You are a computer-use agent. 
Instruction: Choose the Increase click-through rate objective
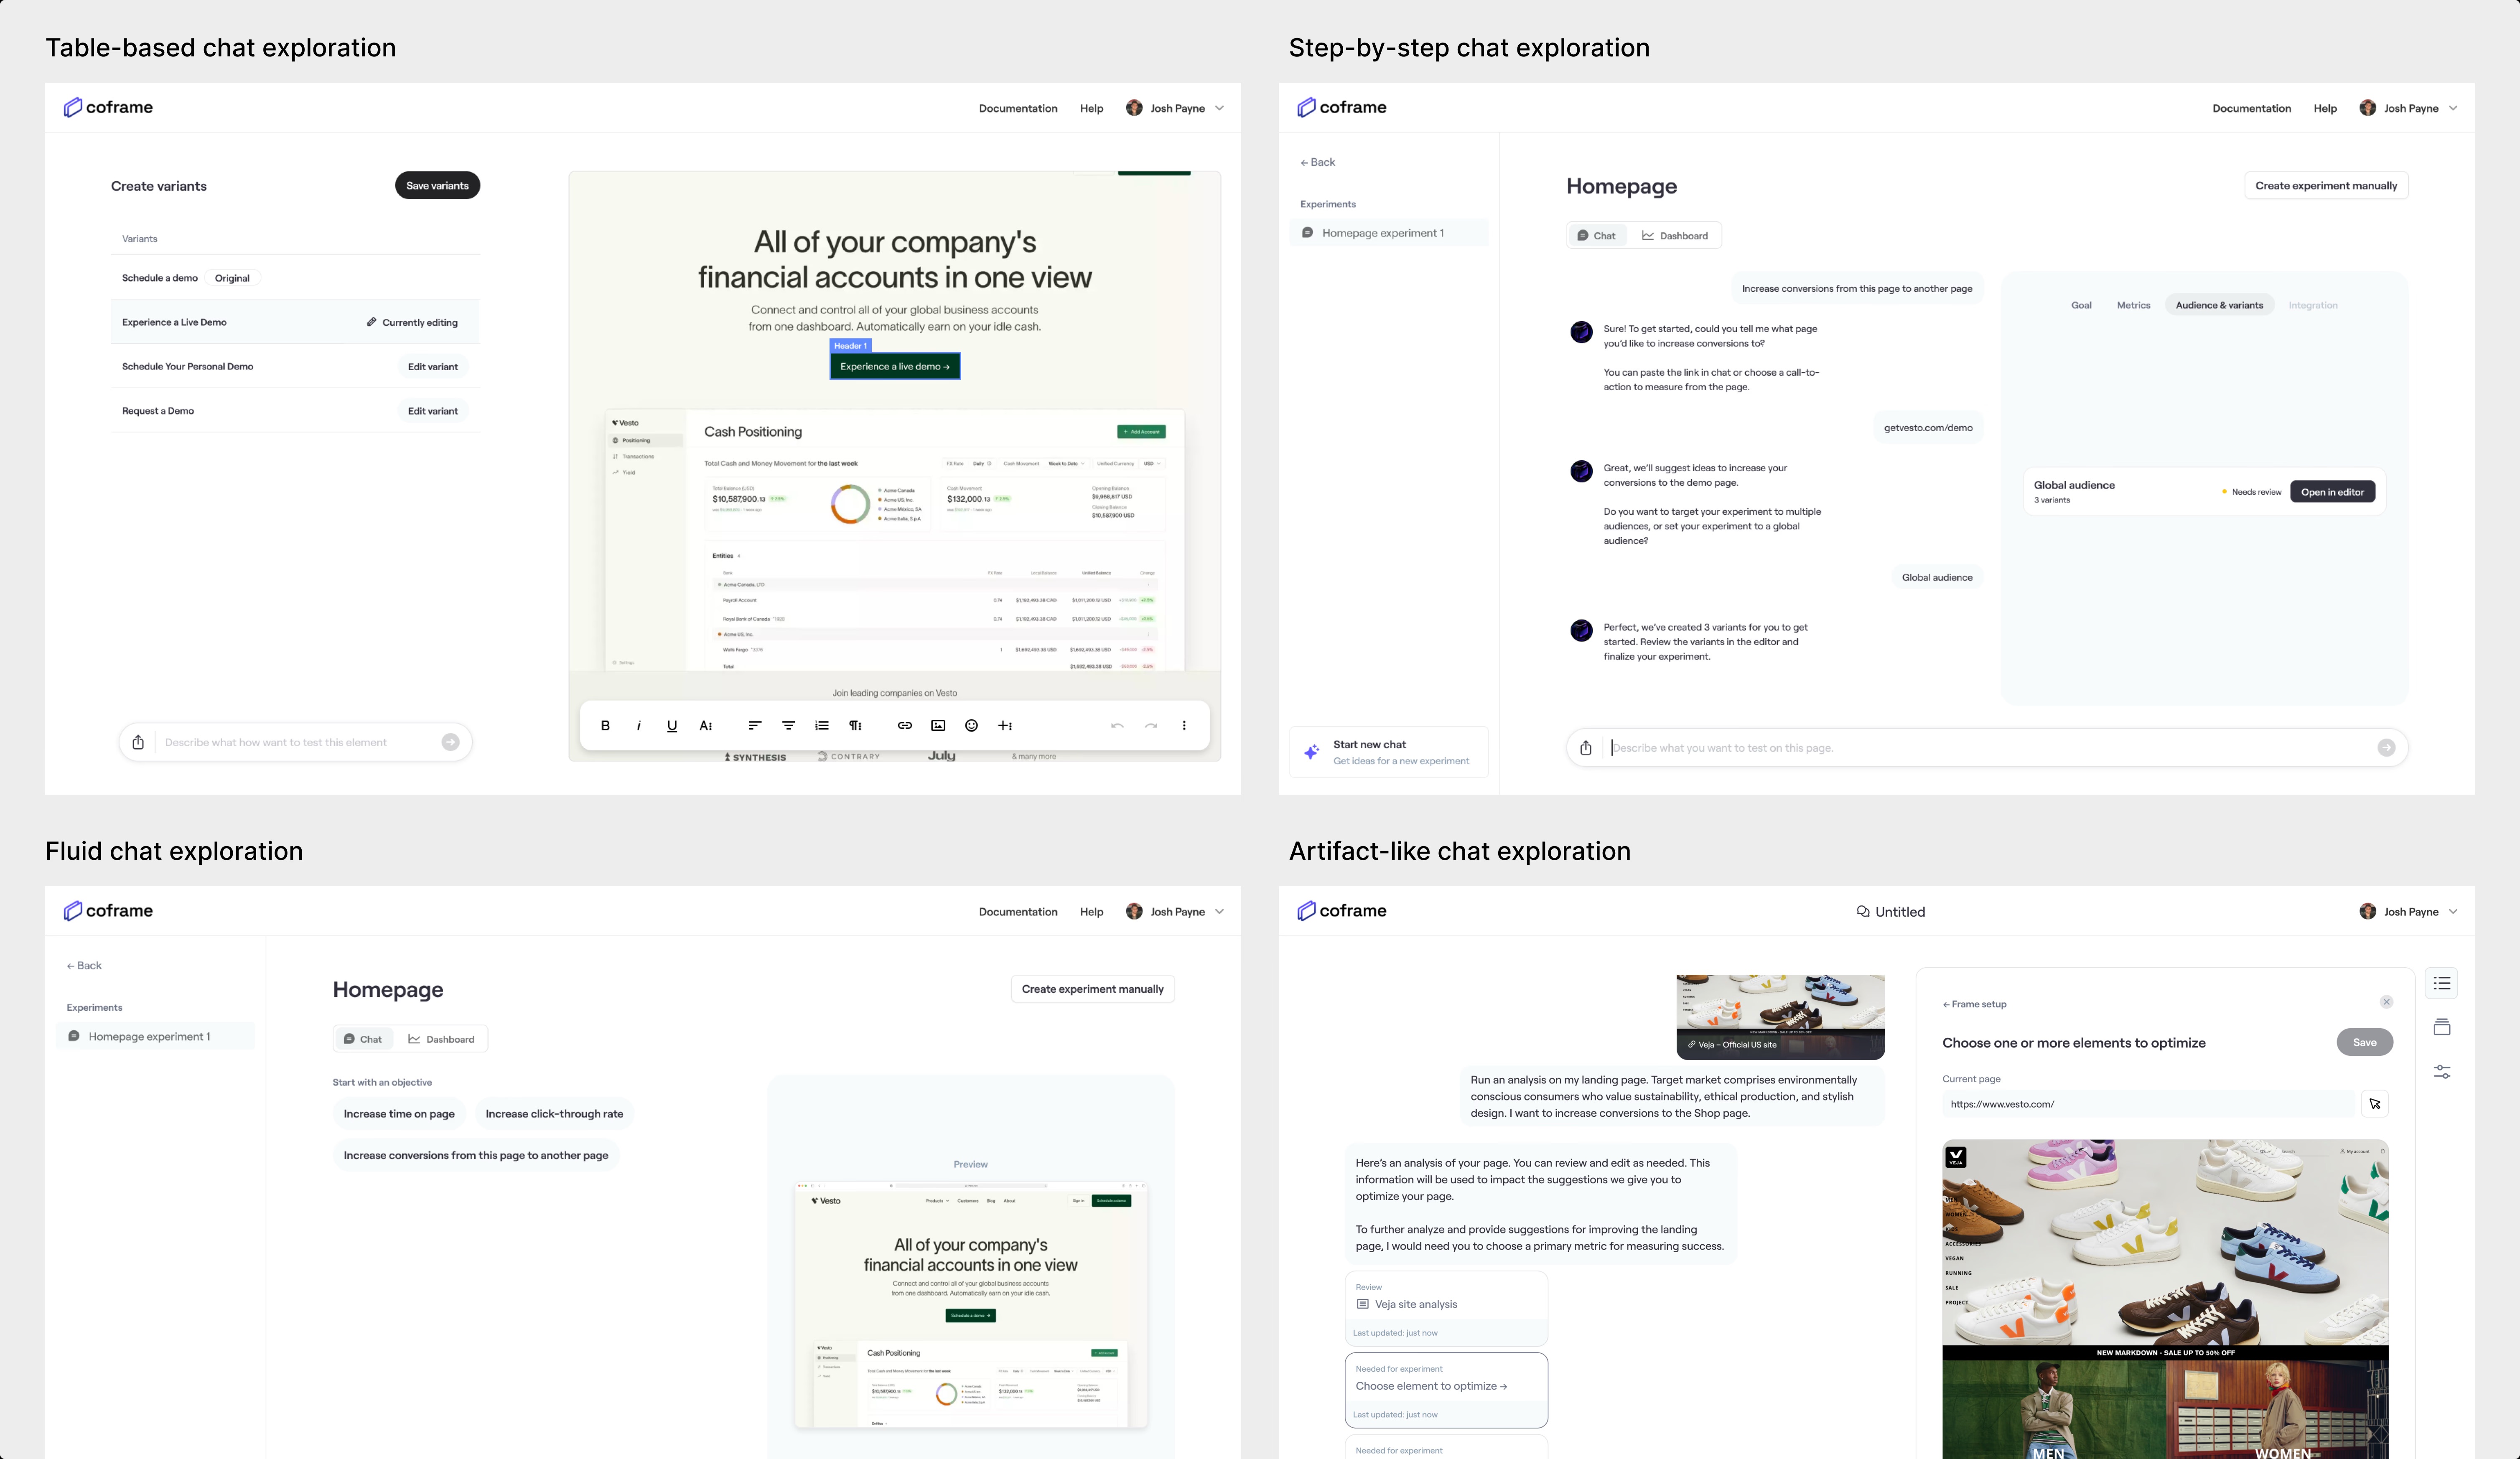tap(554, 1114)
